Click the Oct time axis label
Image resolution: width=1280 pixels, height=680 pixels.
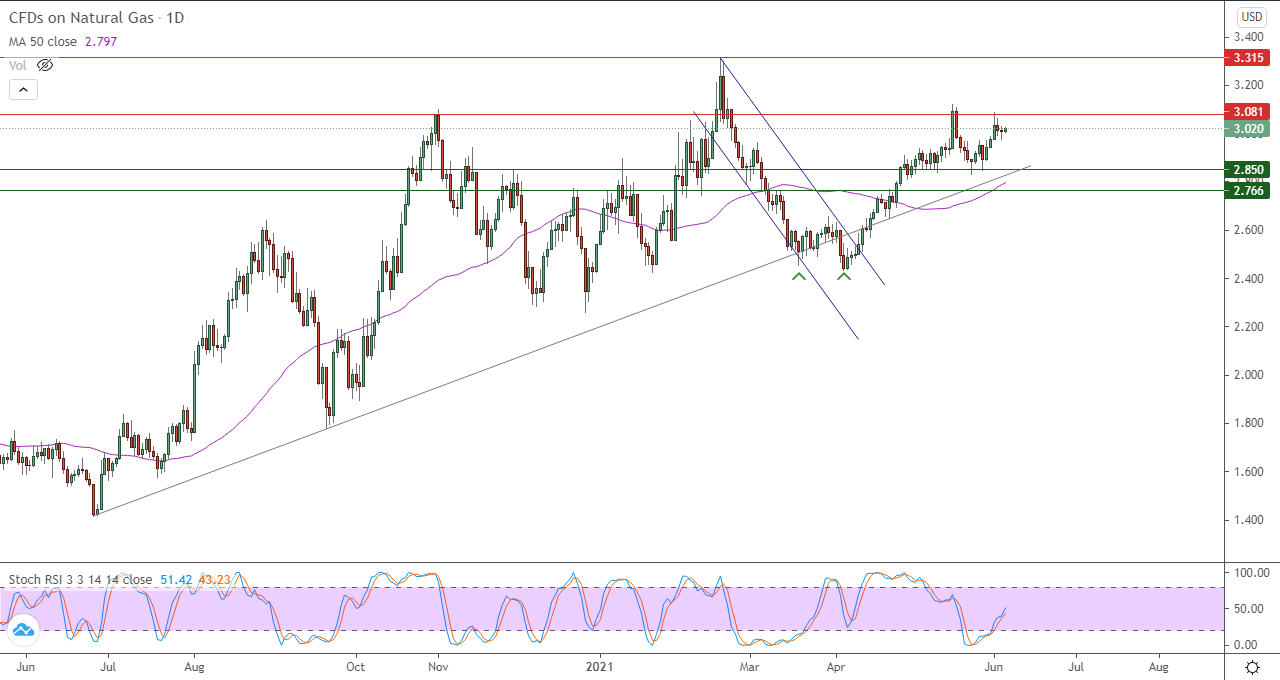(356, 665)
